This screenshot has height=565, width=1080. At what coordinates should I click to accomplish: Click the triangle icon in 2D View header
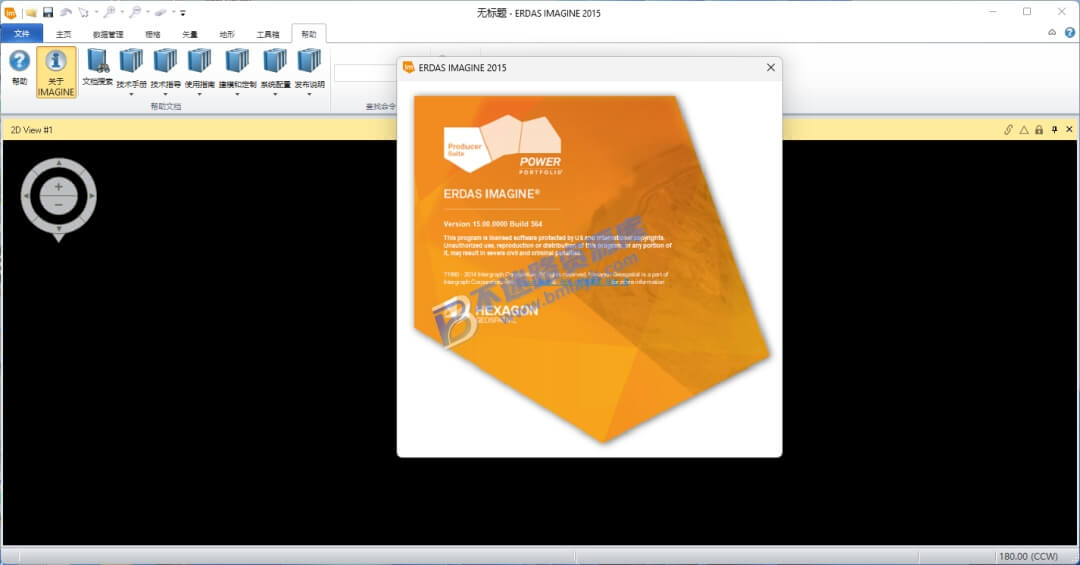coord(1024,130)
